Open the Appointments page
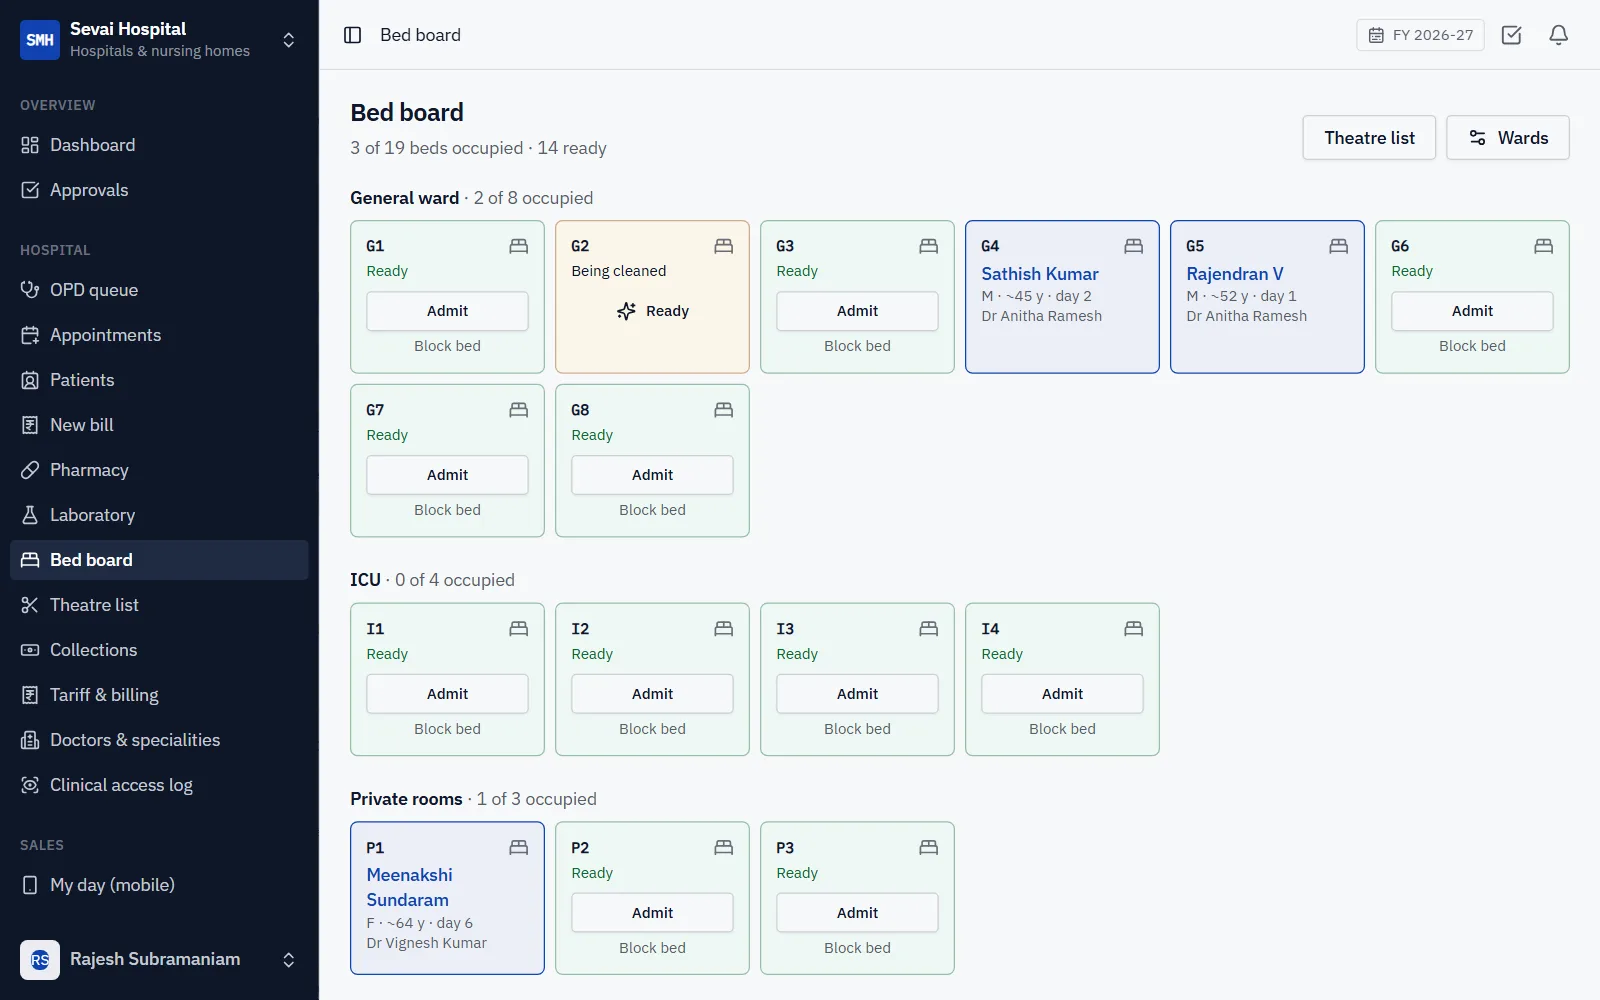 [159, 335]
